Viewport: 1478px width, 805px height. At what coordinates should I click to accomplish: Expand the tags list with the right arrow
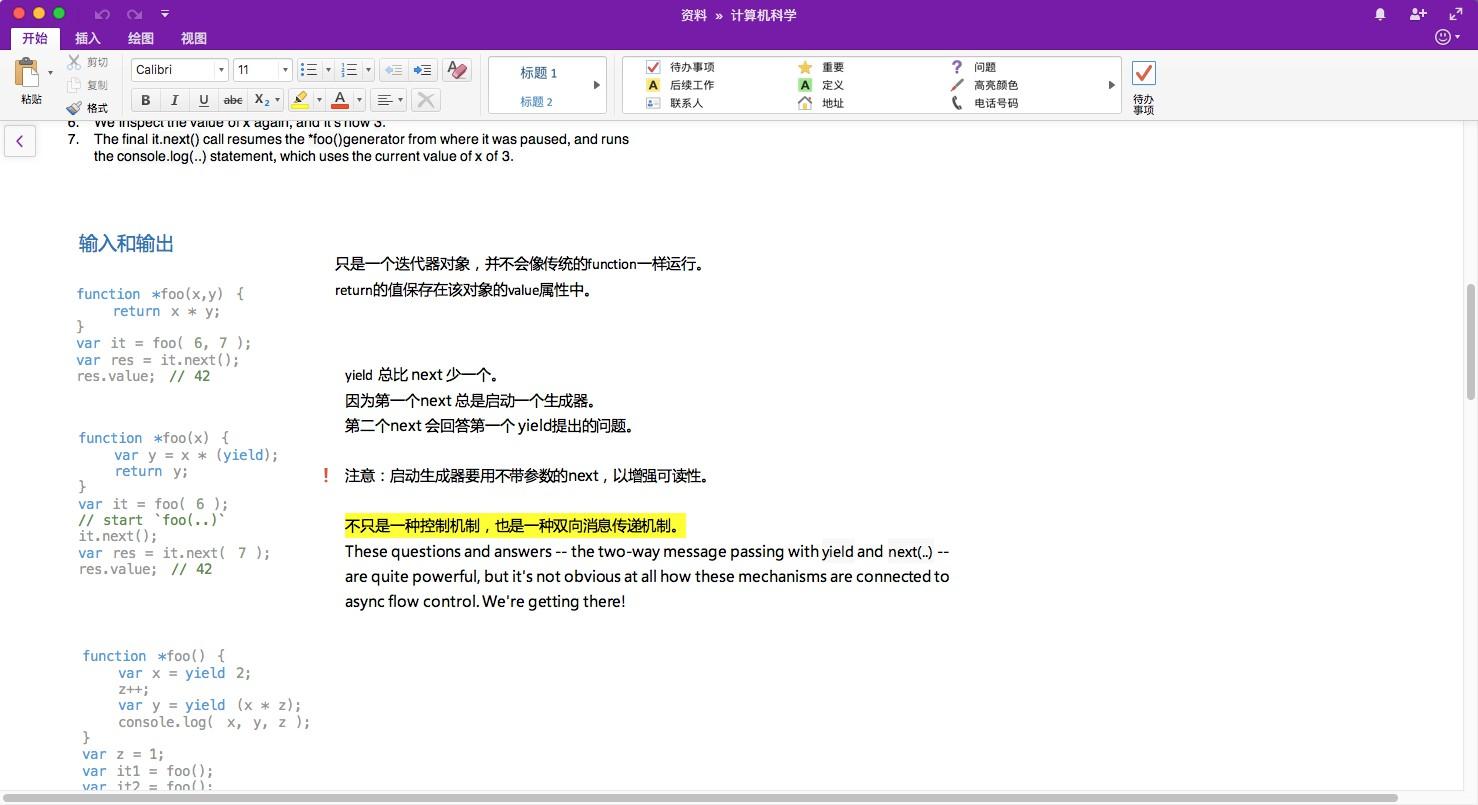tap(1111, 85)
